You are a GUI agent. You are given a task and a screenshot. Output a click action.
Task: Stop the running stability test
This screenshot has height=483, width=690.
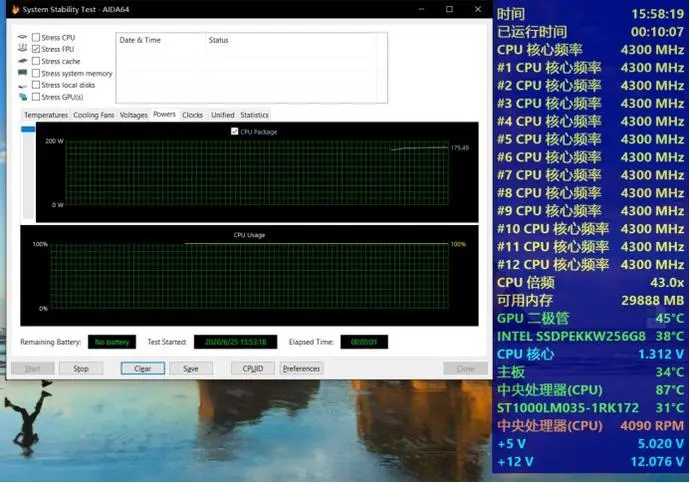[x=81, y=369]
